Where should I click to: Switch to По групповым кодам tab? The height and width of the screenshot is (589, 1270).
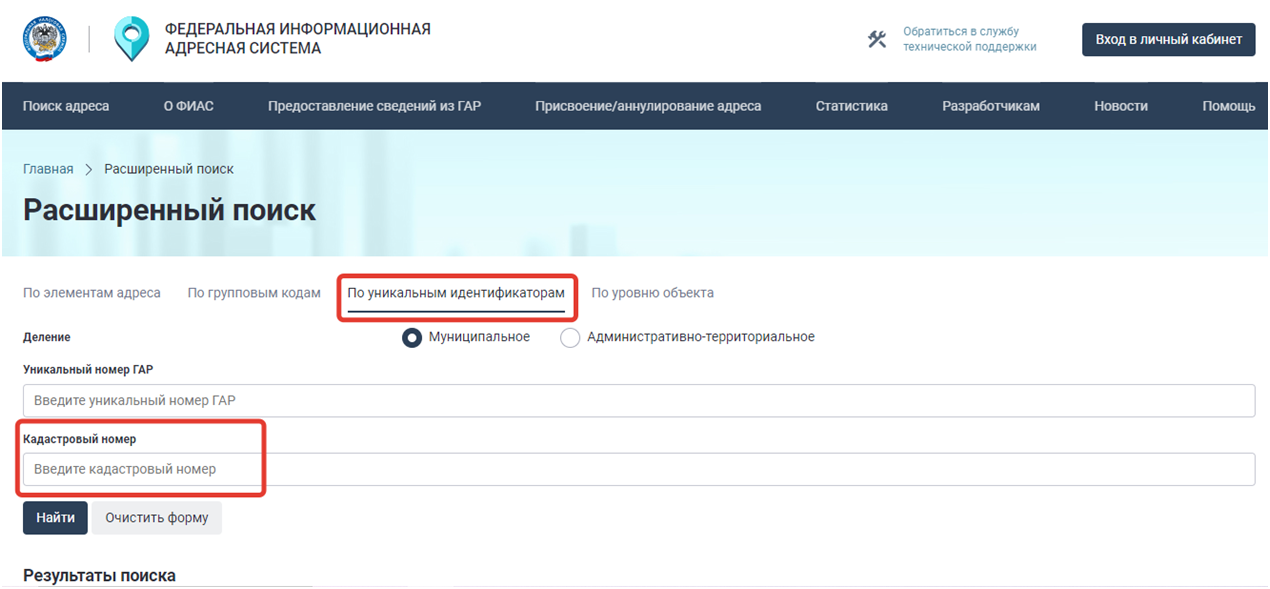254,293
